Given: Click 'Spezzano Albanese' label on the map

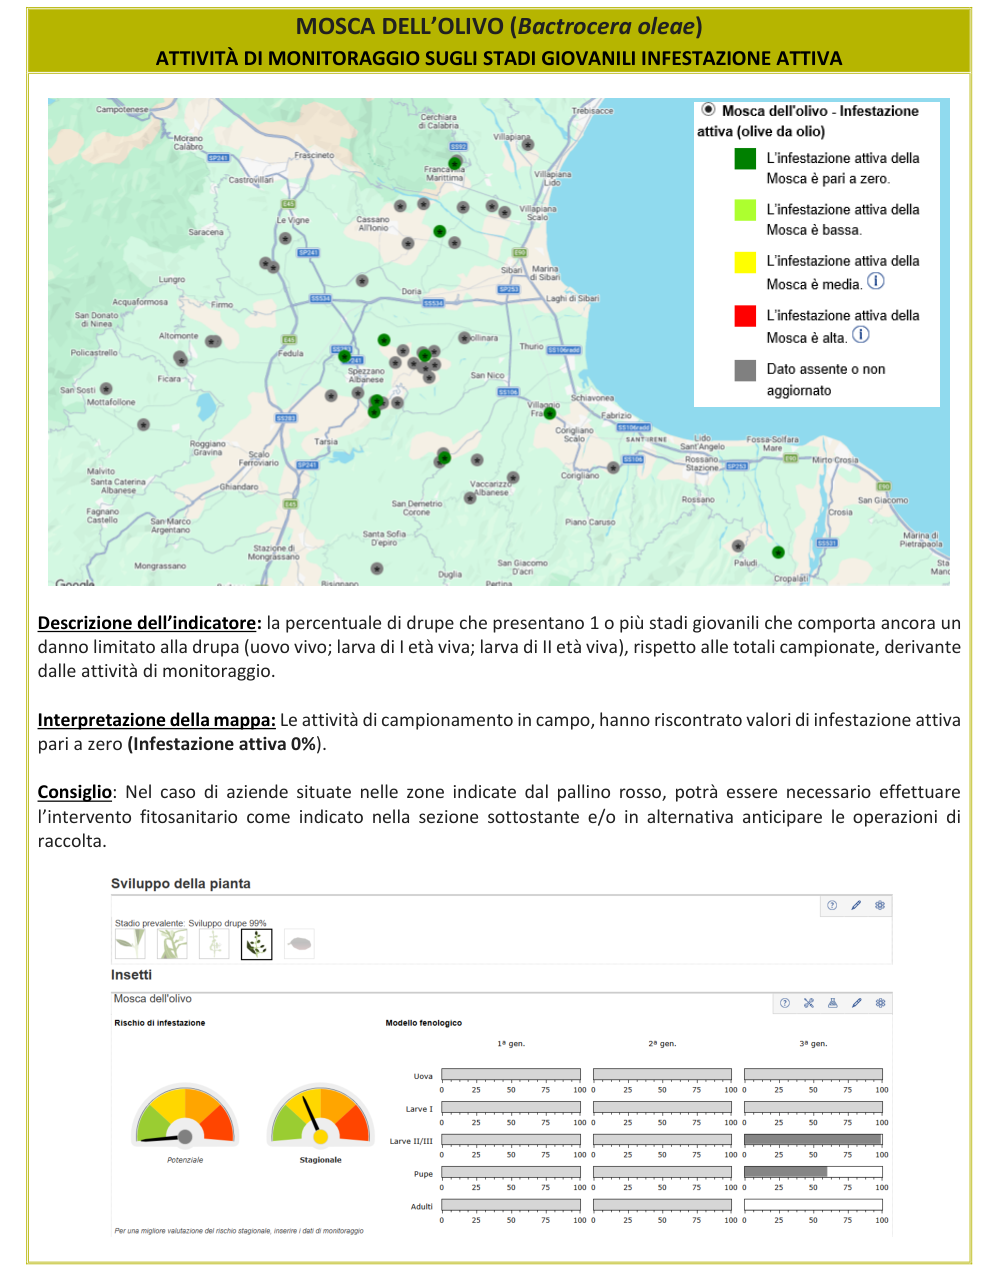Looking at the screenshot, I should (366, 375).
